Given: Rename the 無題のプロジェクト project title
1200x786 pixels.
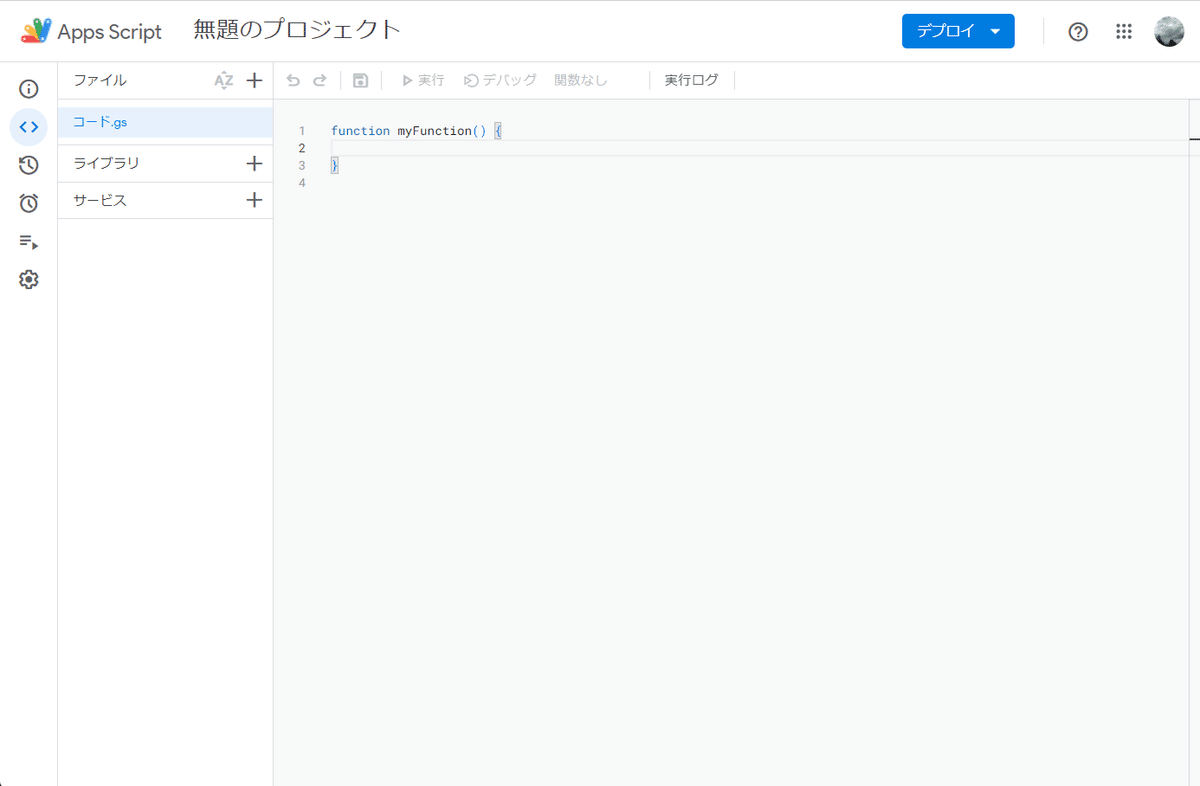Looking at the screenshot, I should [297, 30].
